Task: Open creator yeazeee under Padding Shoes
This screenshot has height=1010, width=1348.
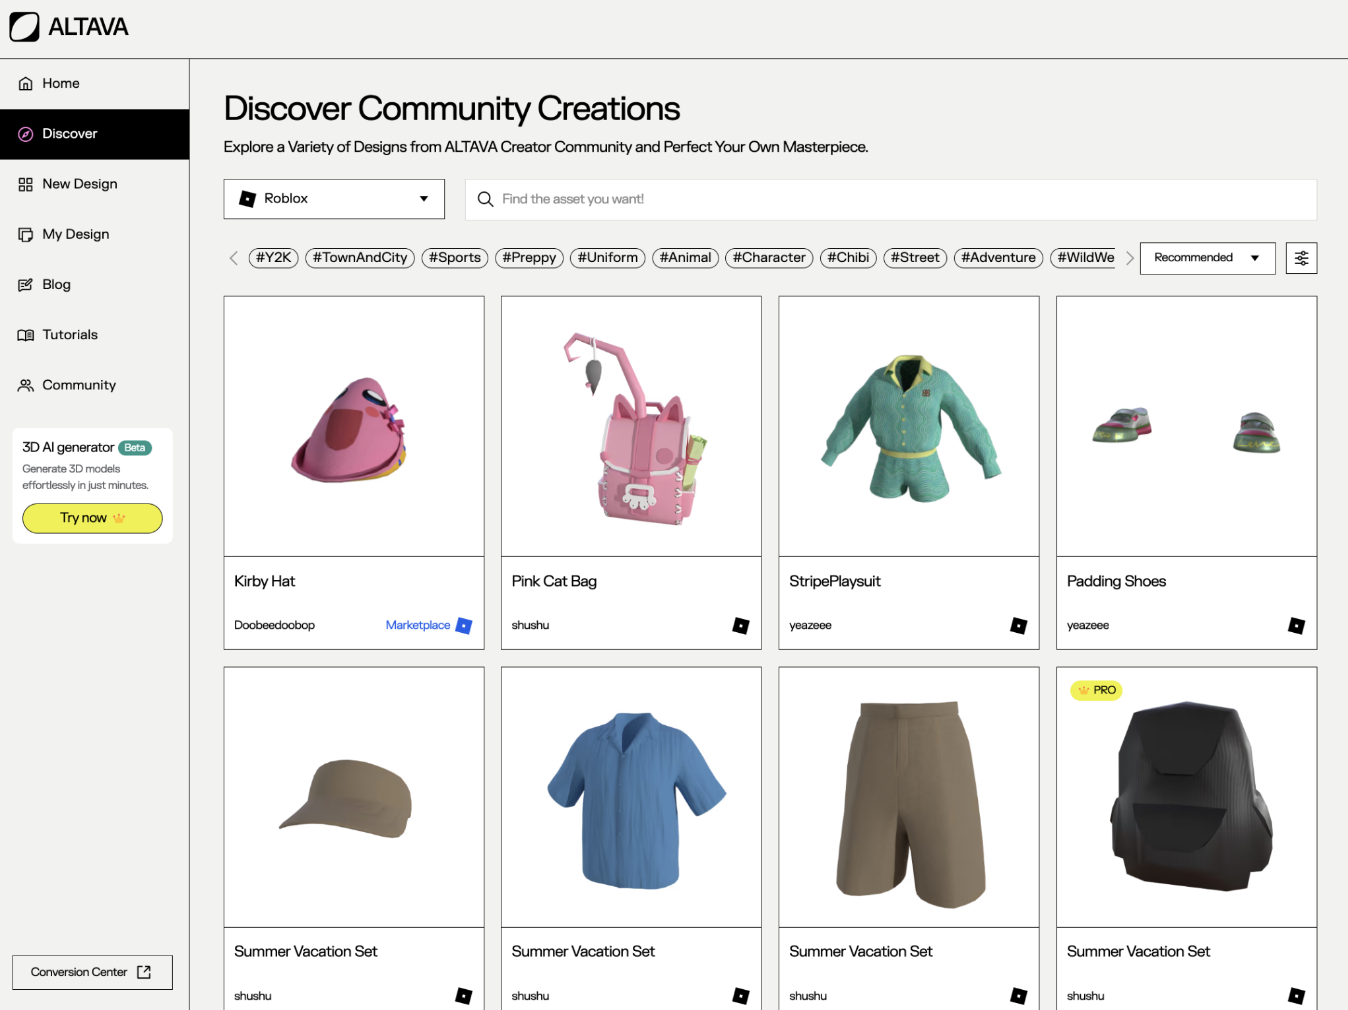Action: point(1088,626)
